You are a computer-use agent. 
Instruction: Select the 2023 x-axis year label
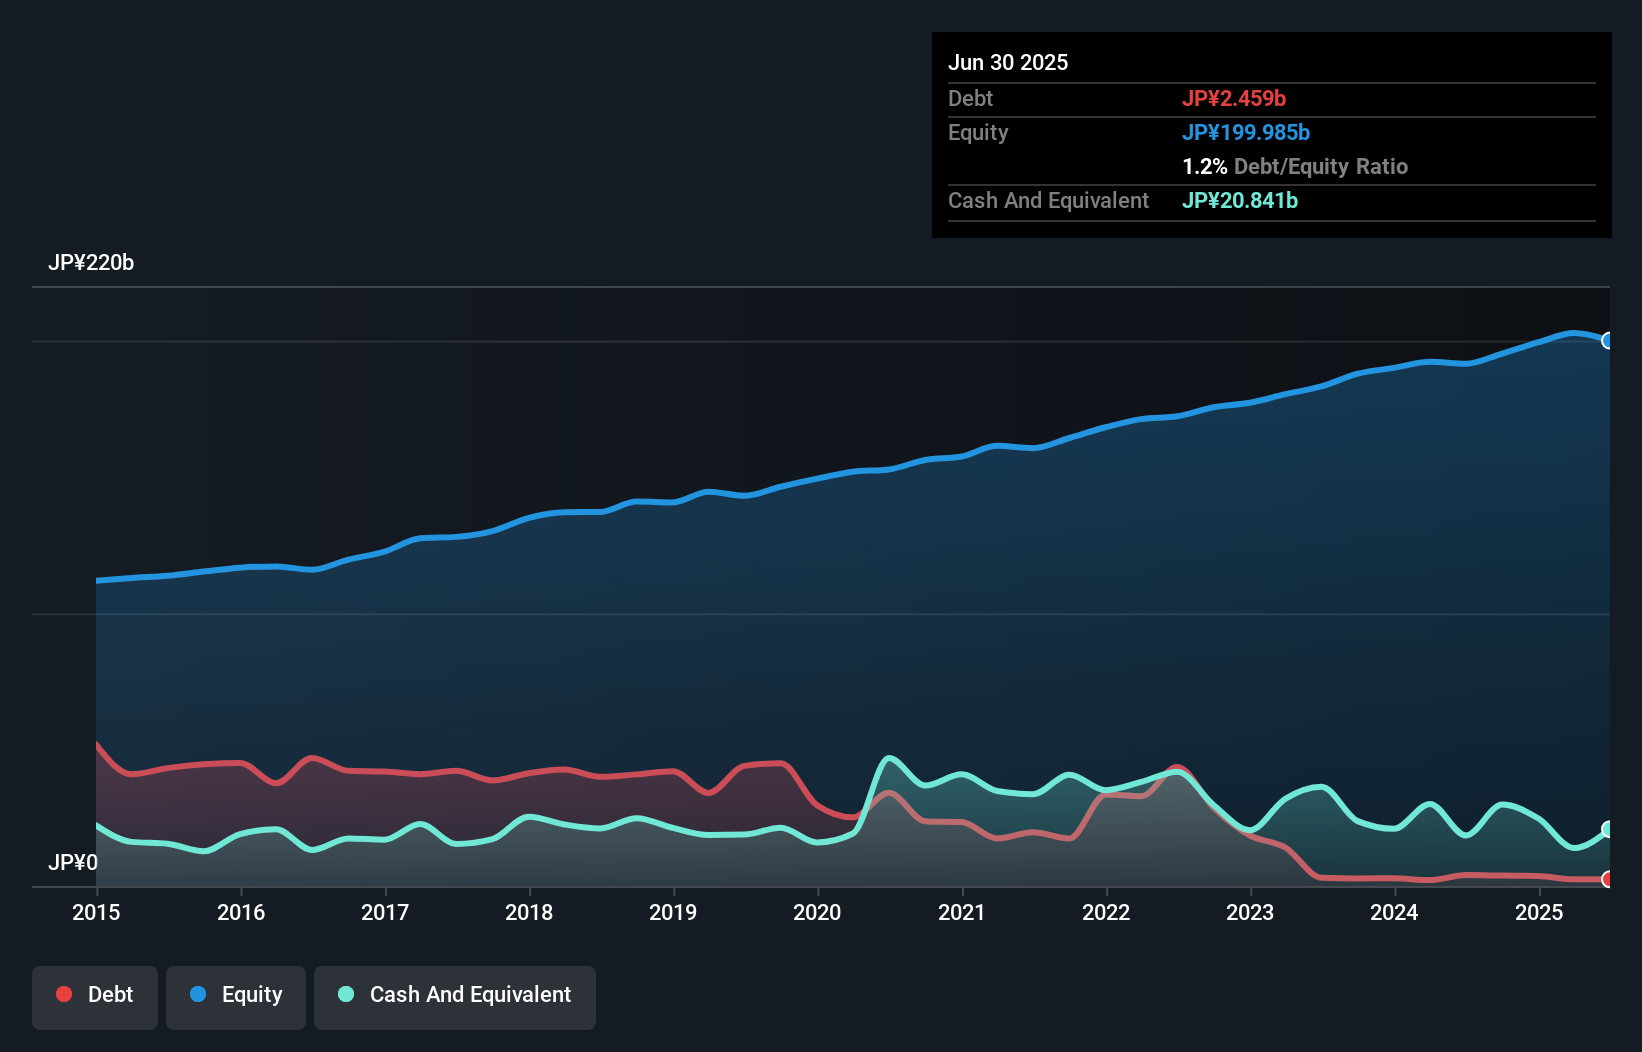(x=1250, y=912)
